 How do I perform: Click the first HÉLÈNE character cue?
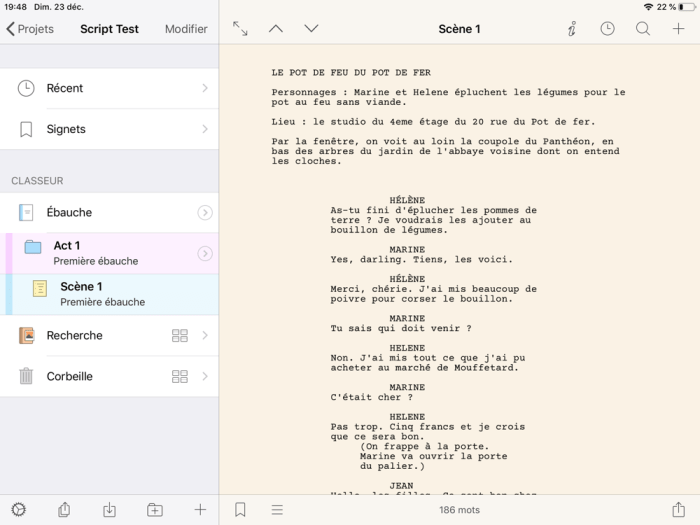click(x=407, y=200)
